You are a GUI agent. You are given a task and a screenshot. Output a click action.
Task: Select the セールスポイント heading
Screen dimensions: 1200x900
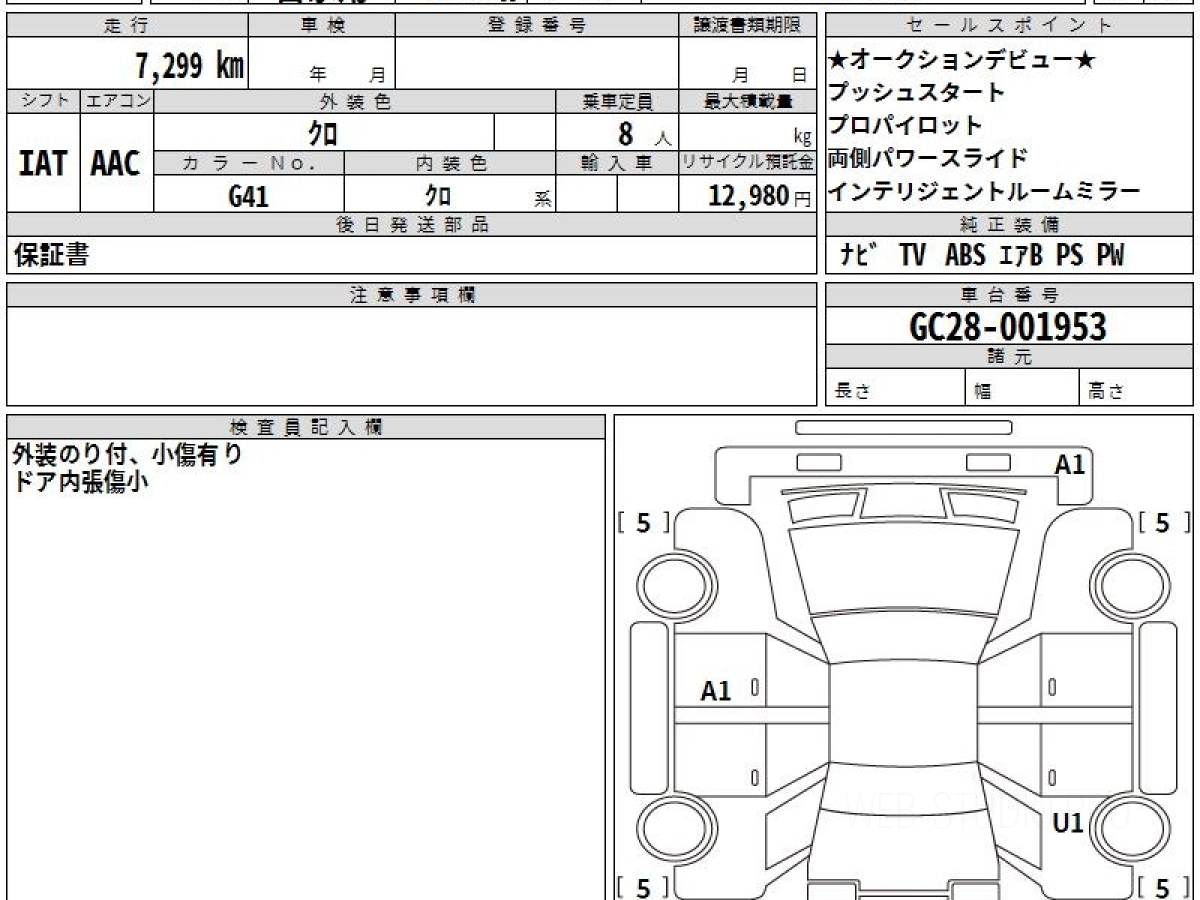pyautogui.click(x=1010, y=26)
